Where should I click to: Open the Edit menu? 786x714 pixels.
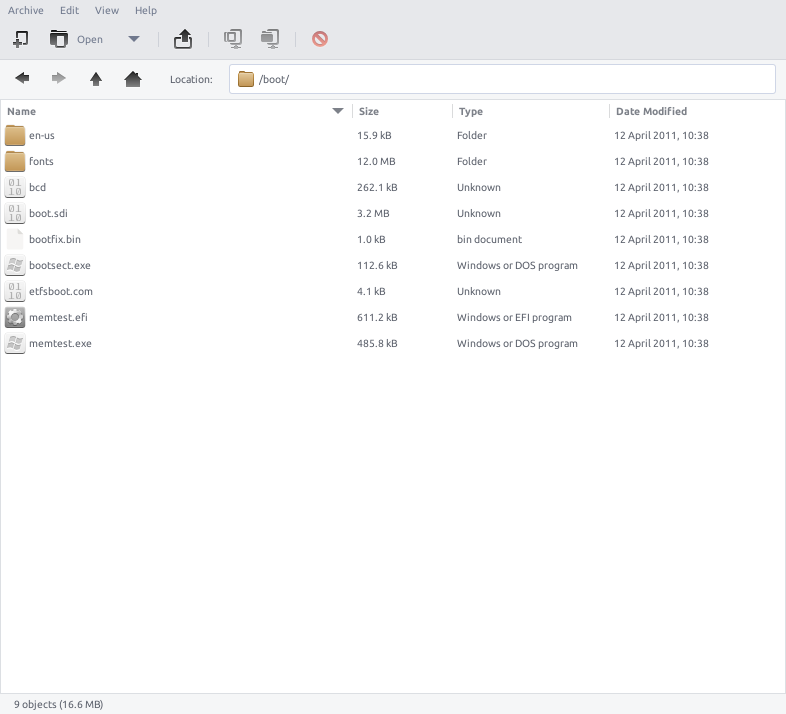tap(69, 10)
